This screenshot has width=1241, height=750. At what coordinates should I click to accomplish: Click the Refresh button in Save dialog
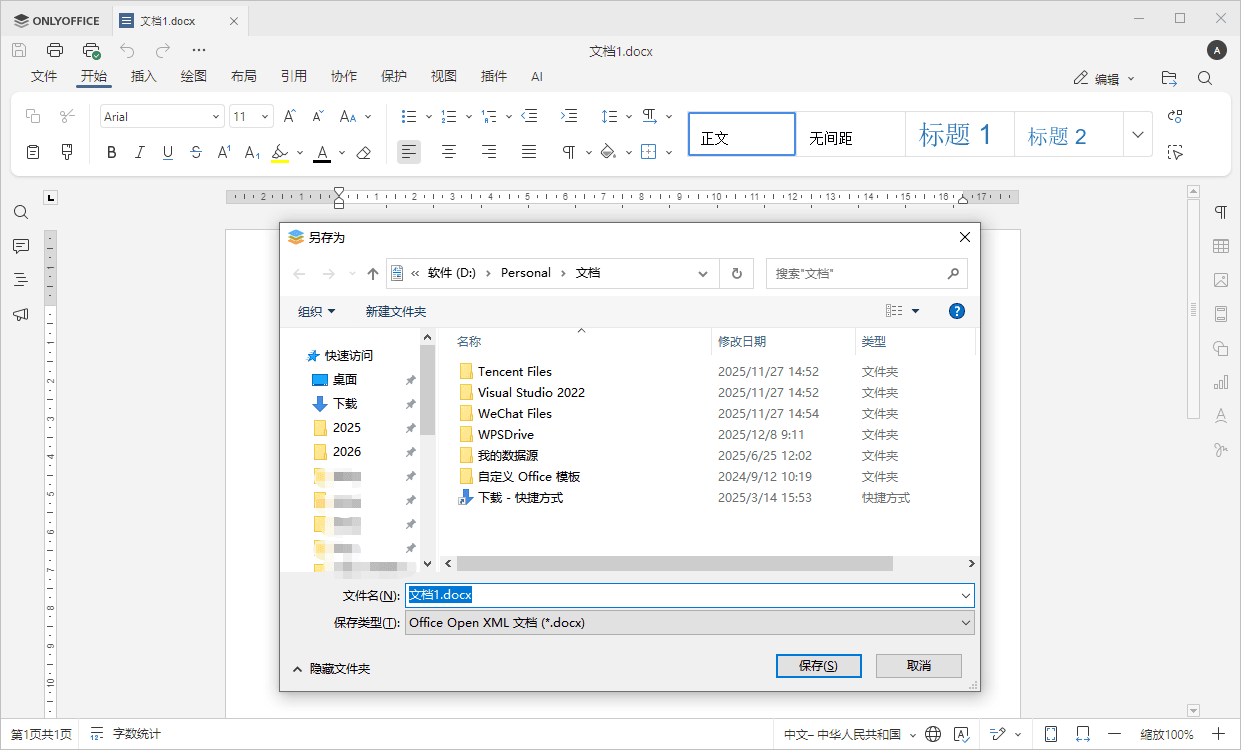coord(737,273)
